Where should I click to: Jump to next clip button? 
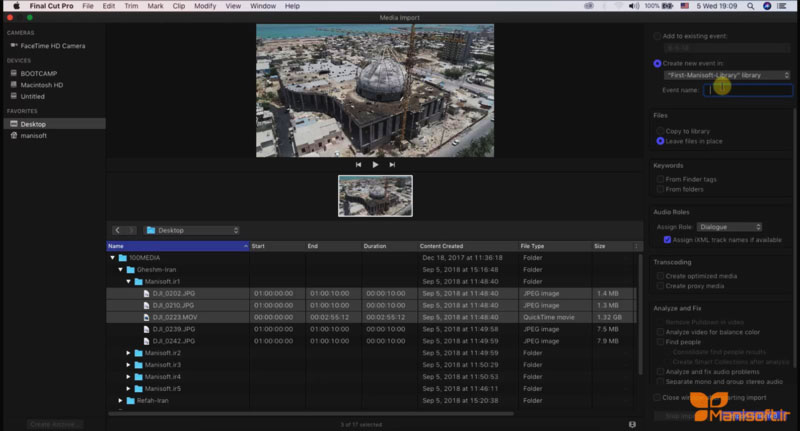point(392,165)
